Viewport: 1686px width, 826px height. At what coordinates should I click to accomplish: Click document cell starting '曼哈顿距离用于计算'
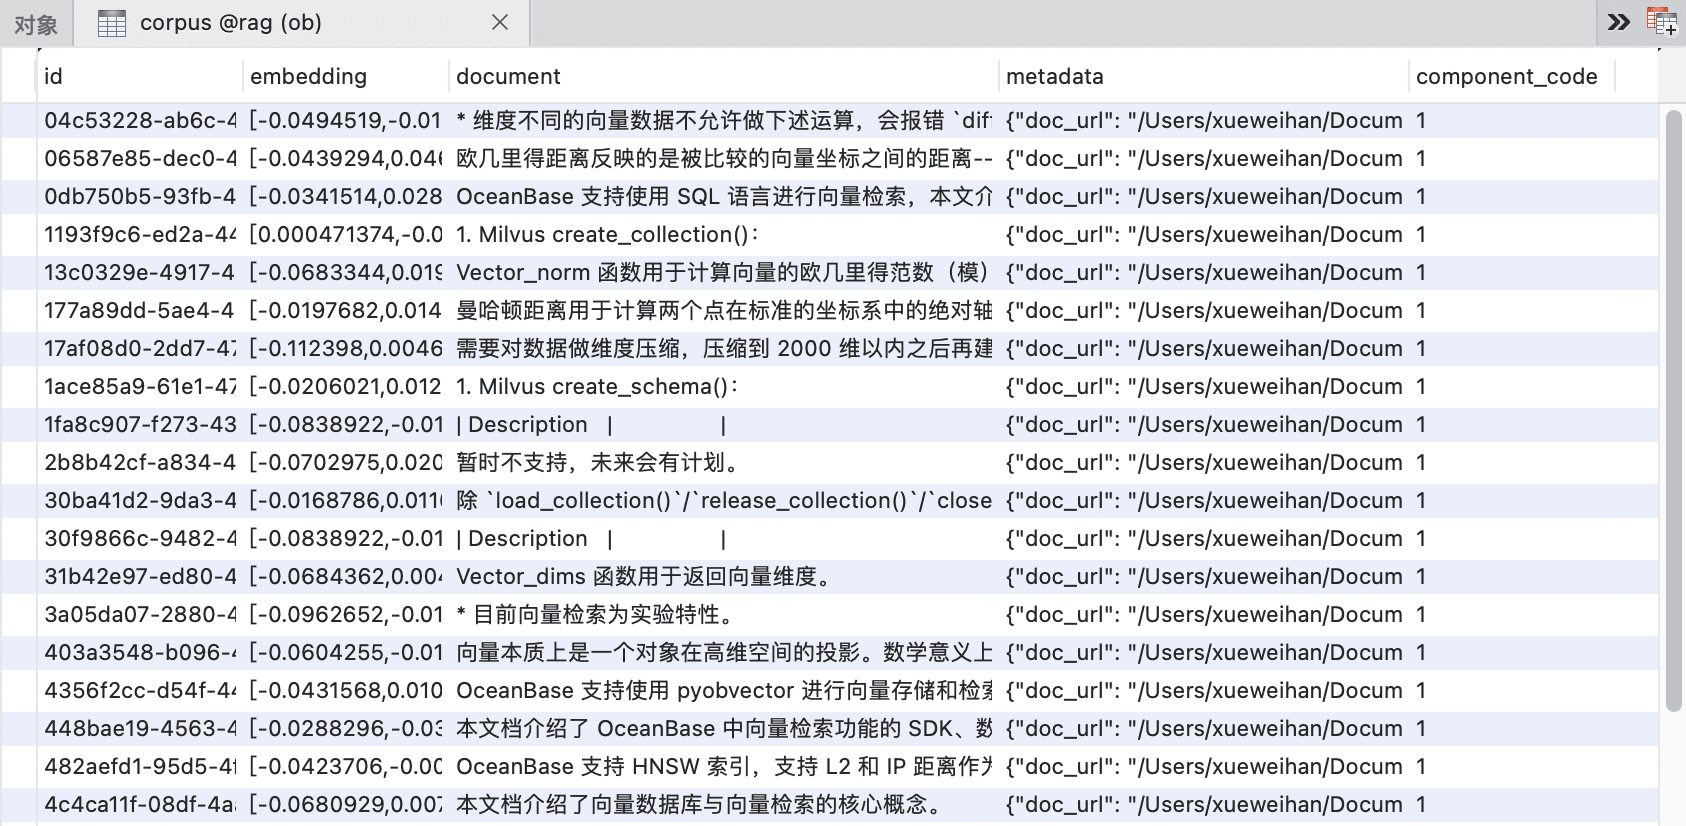724,310
